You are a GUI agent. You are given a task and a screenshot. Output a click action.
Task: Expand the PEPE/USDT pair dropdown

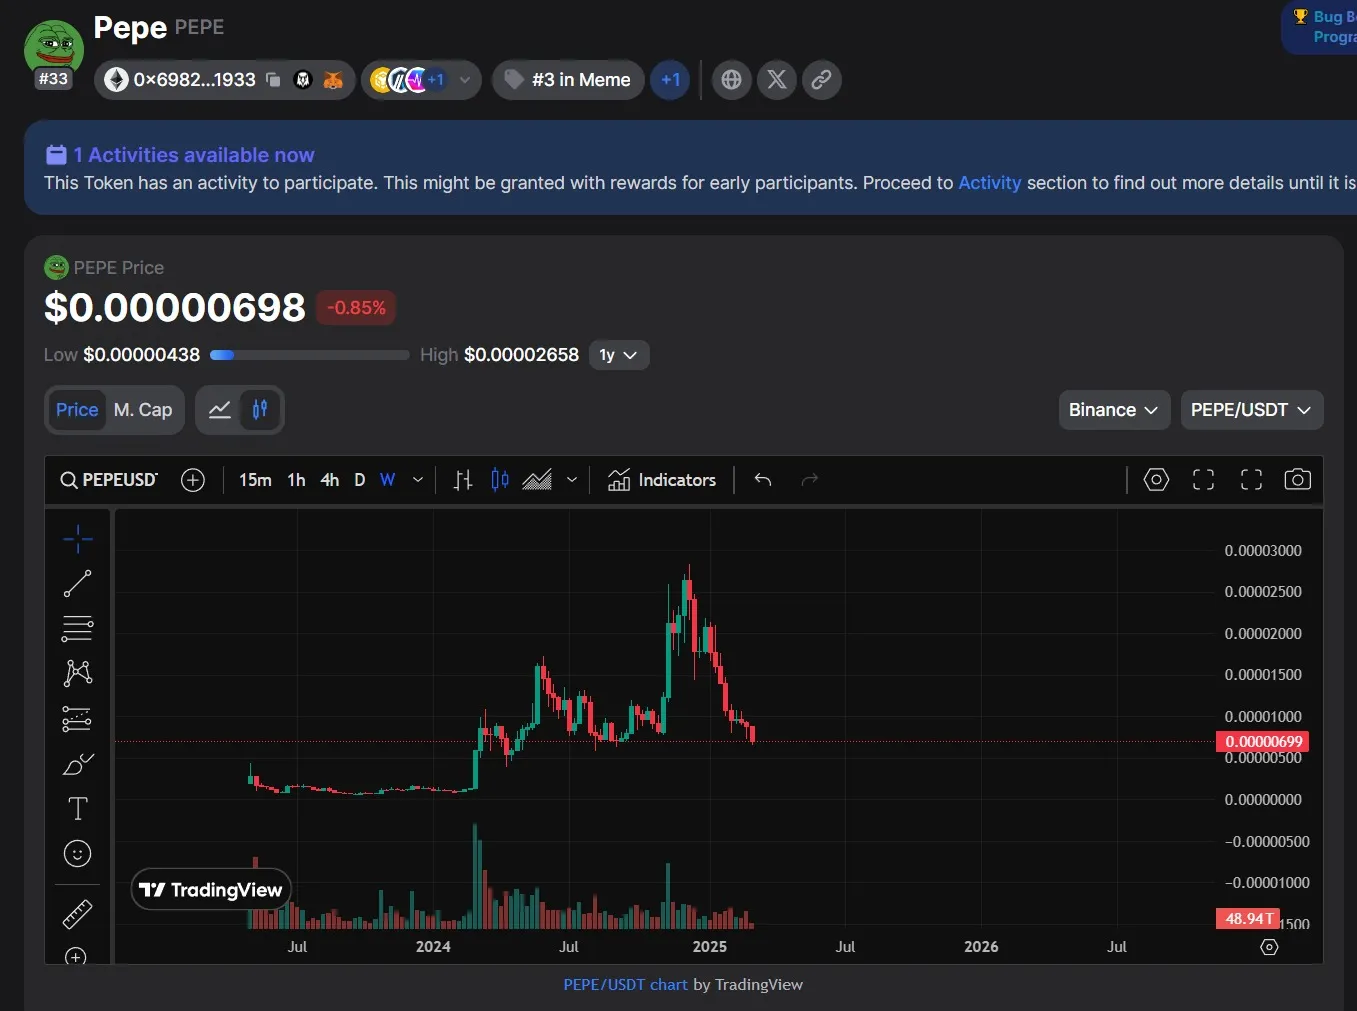tap(1251, 410)
